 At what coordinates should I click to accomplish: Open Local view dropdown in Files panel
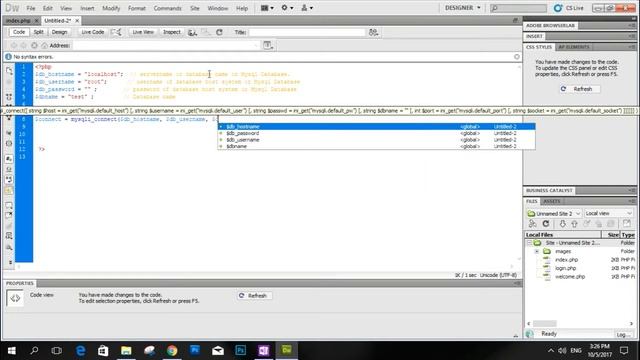609,213
